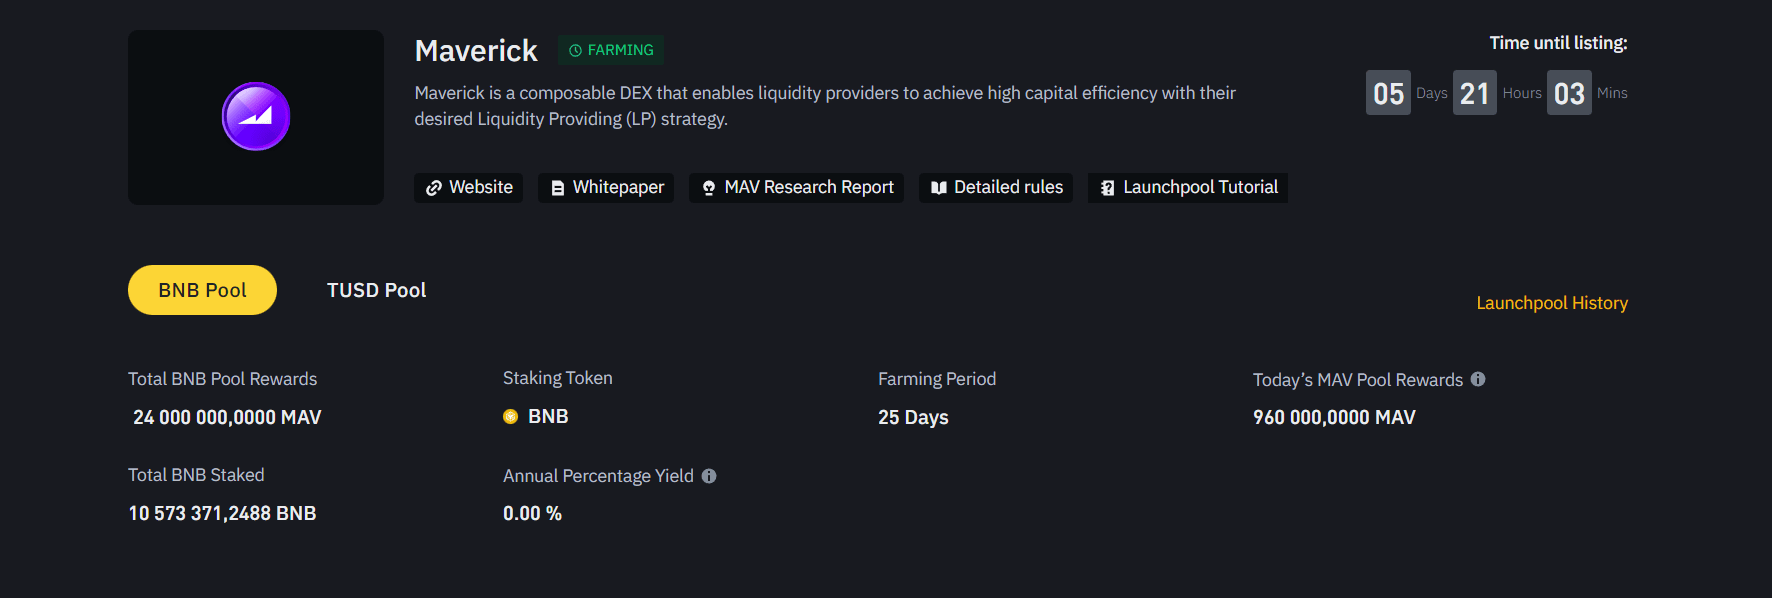Click the Maverick description paragraph
Viewport: 1772px width, 598px height.
(x=825, y=106)
